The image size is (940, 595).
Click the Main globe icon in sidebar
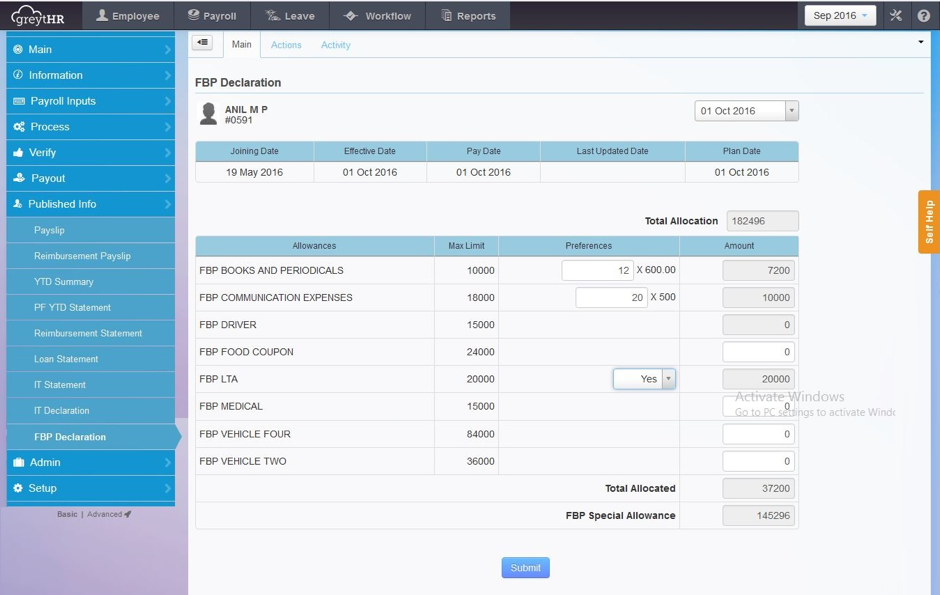(18, 50)
